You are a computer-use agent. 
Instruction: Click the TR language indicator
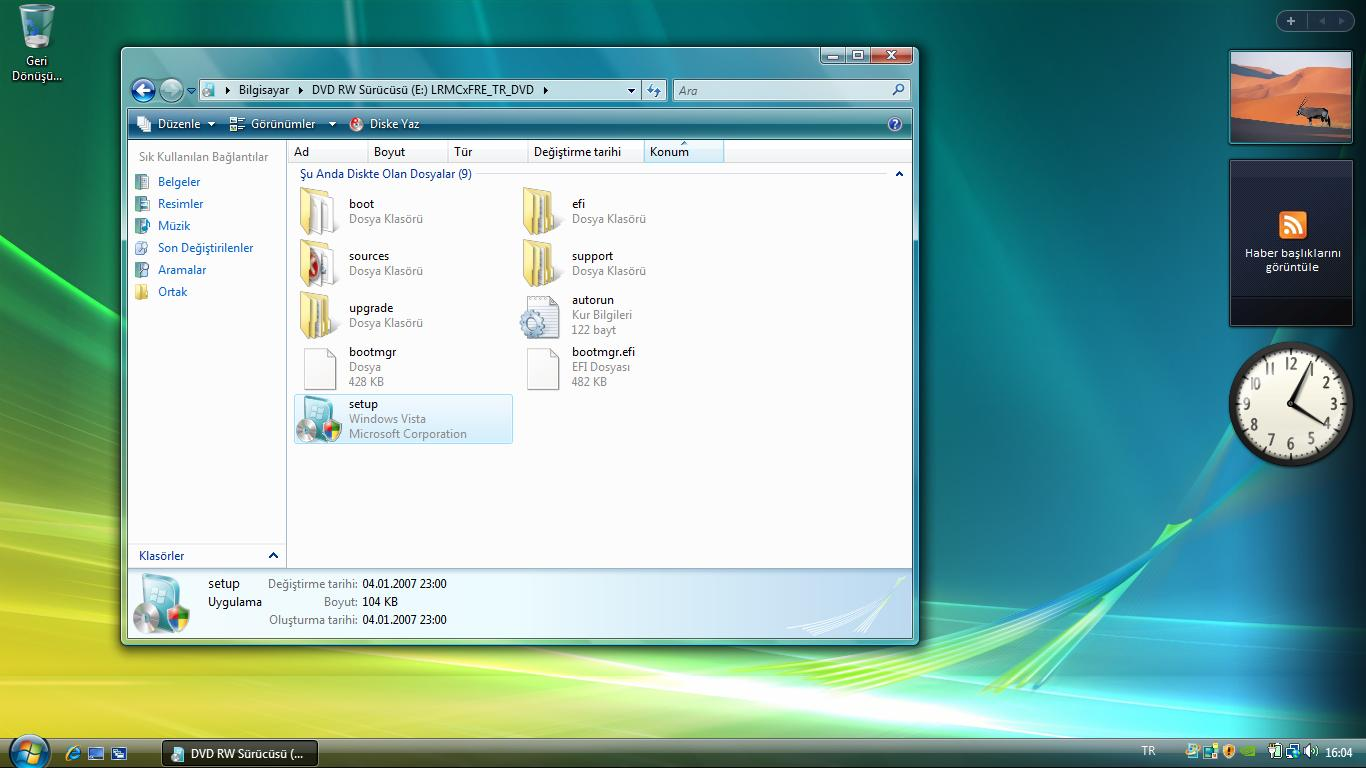[x=1148, y=751]
